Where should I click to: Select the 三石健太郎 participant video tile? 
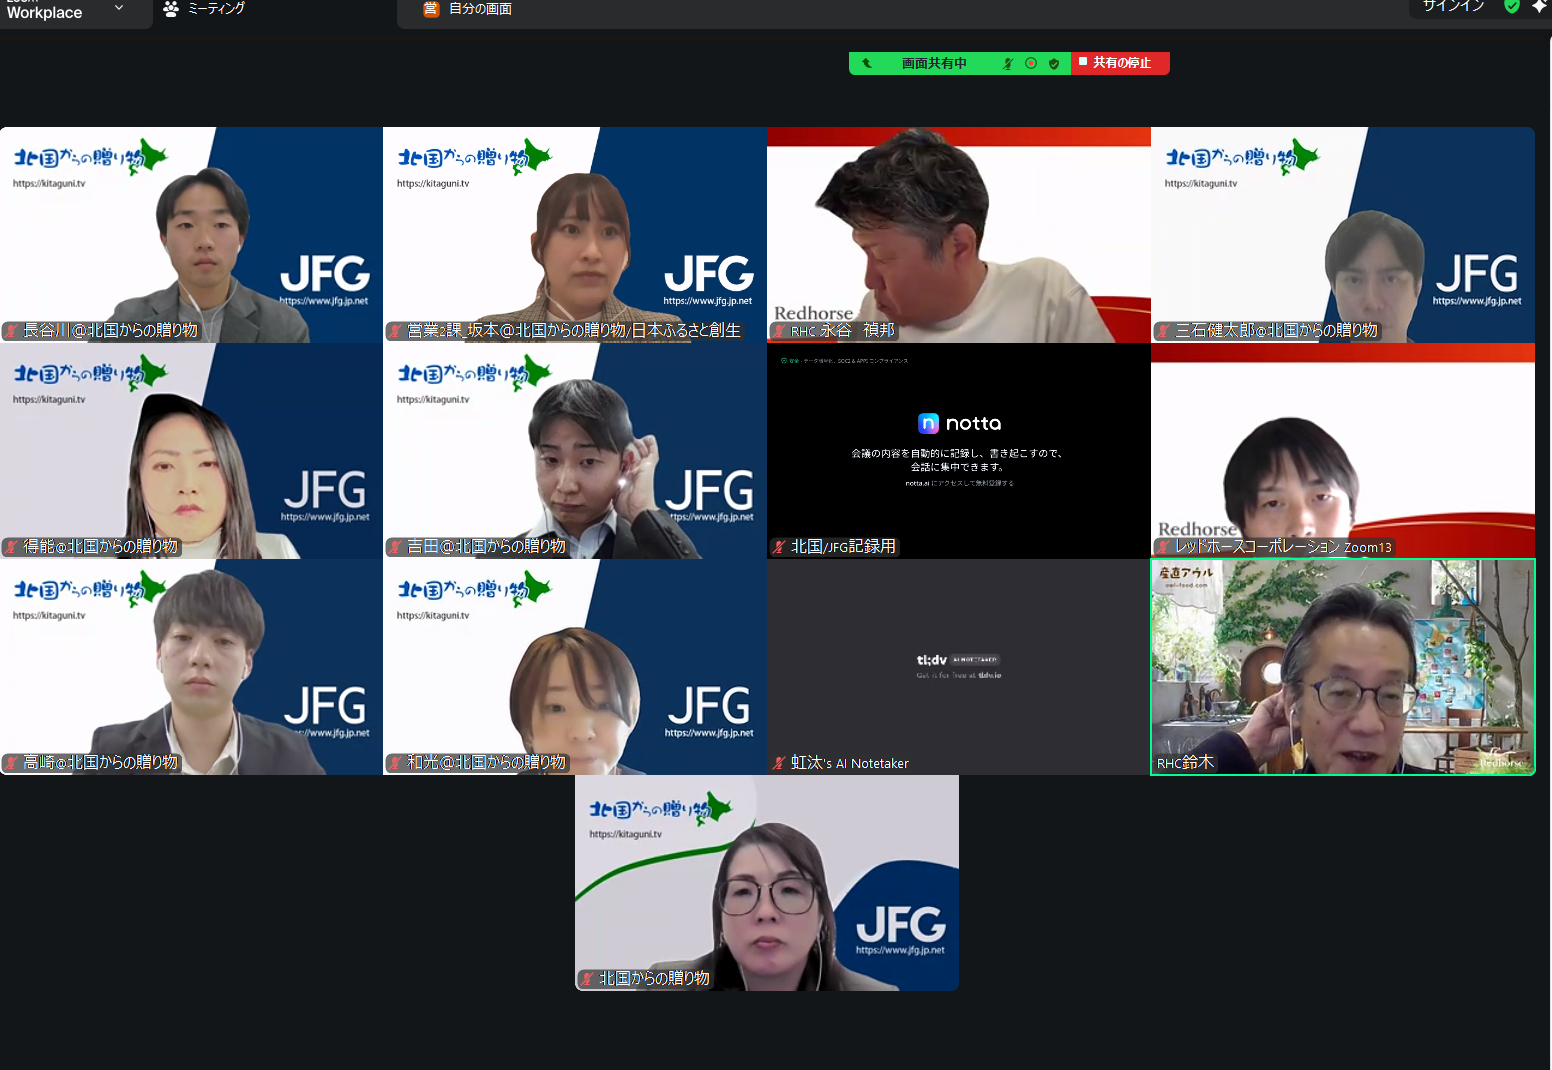click(1342, 234)
